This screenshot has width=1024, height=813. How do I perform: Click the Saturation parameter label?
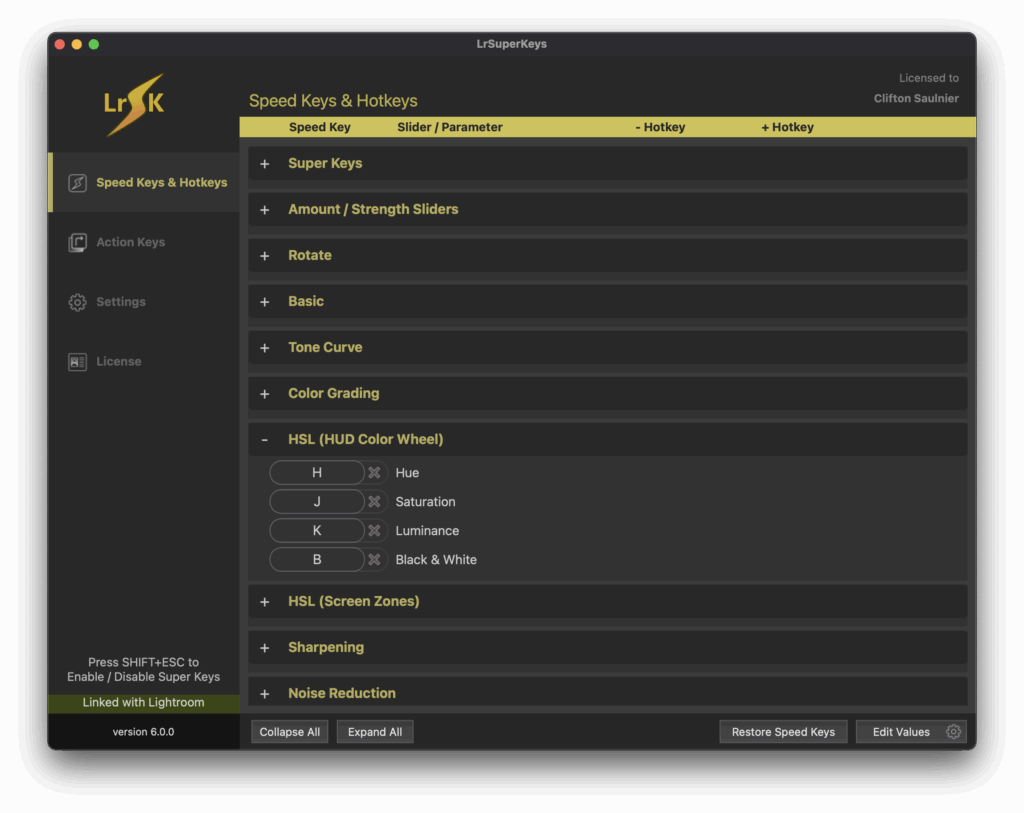[426, 502]
